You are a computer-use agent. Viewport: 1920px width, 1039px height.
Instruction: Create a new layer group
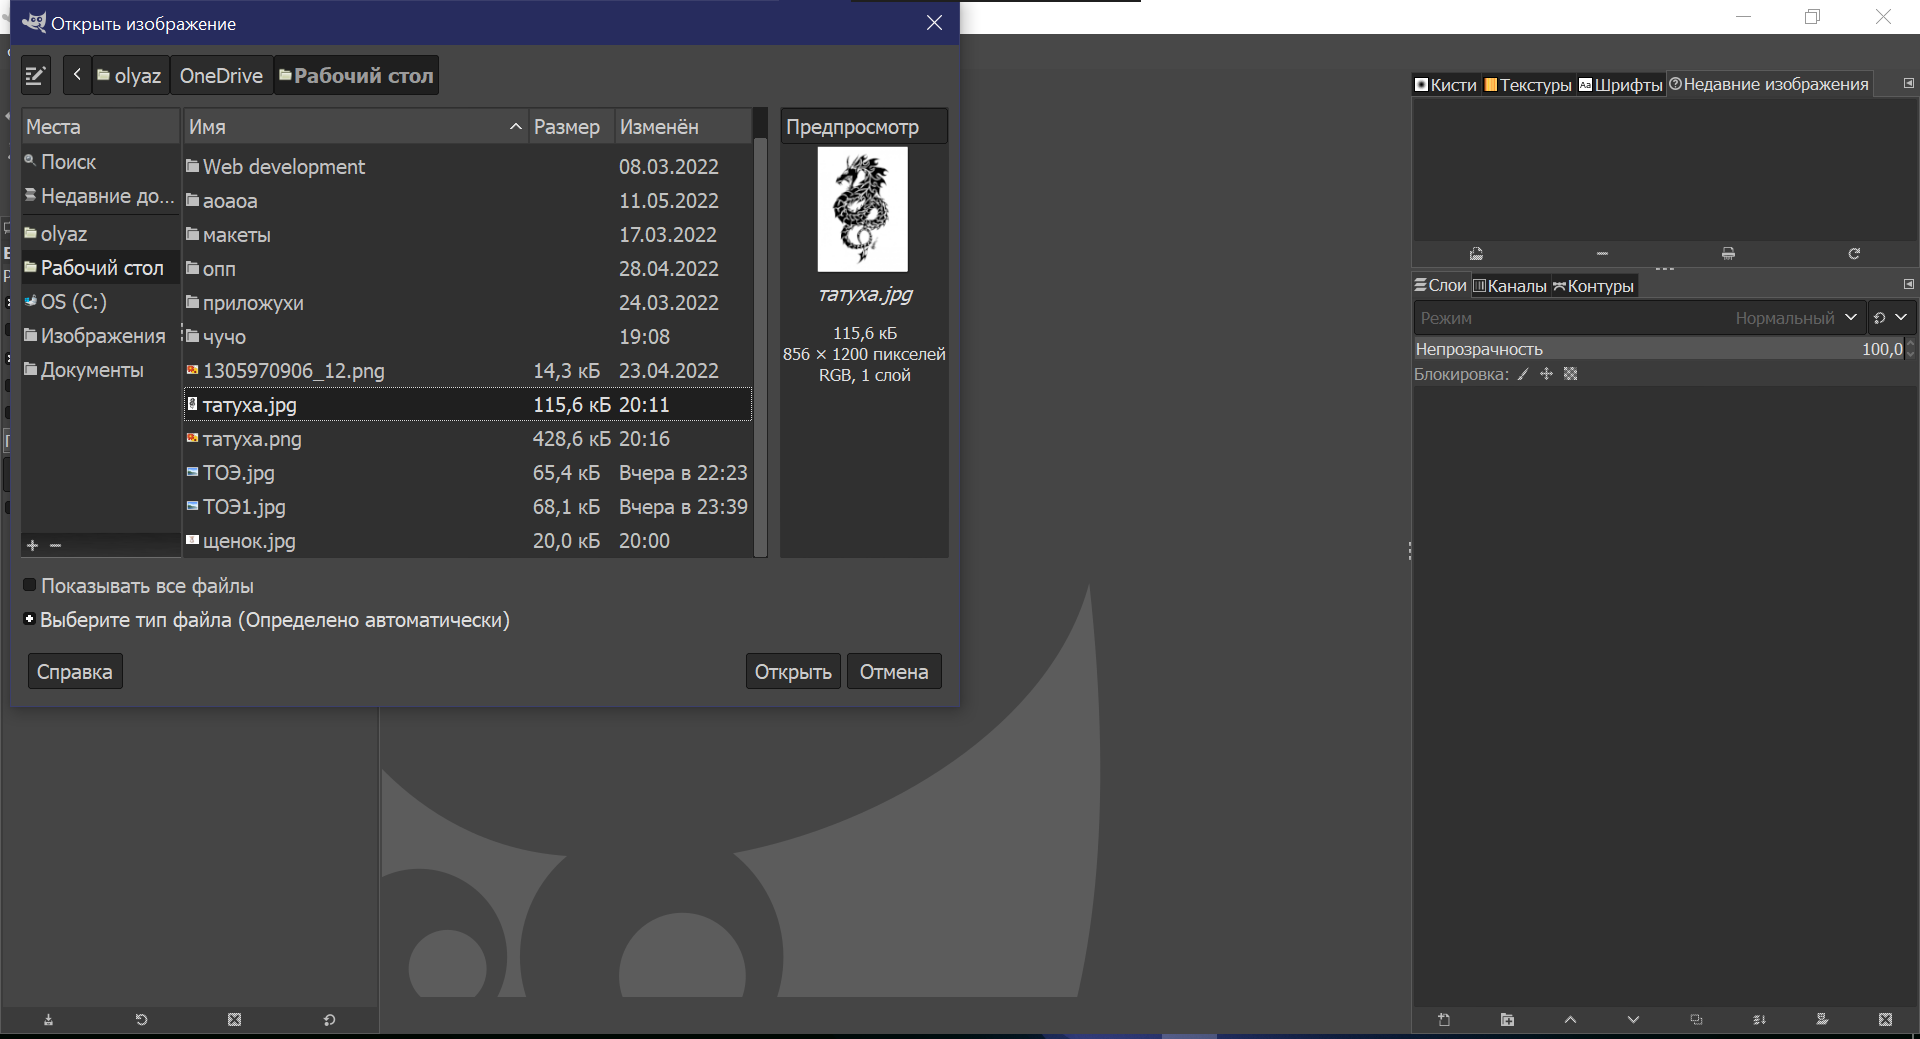click(1507, 1020)
